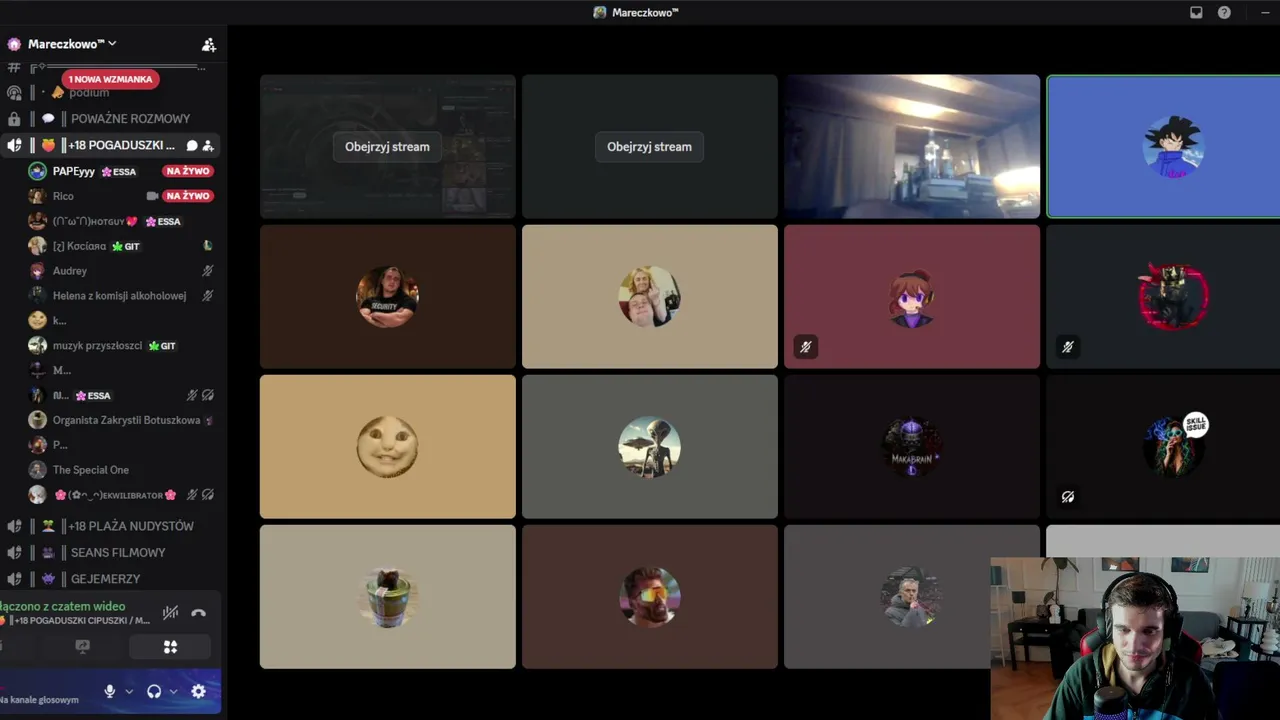Viewport: 1280px width, 720px height.
Task: Click the HOTGUY user row
Action: point(120,221)
